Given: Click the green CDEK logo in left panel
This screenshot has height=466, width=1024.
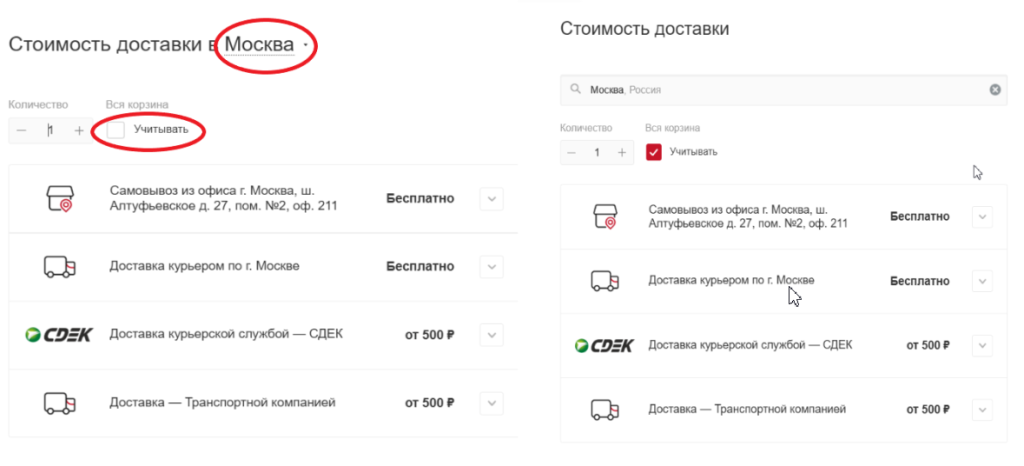Looking at the screenshot, I should 58,334.
